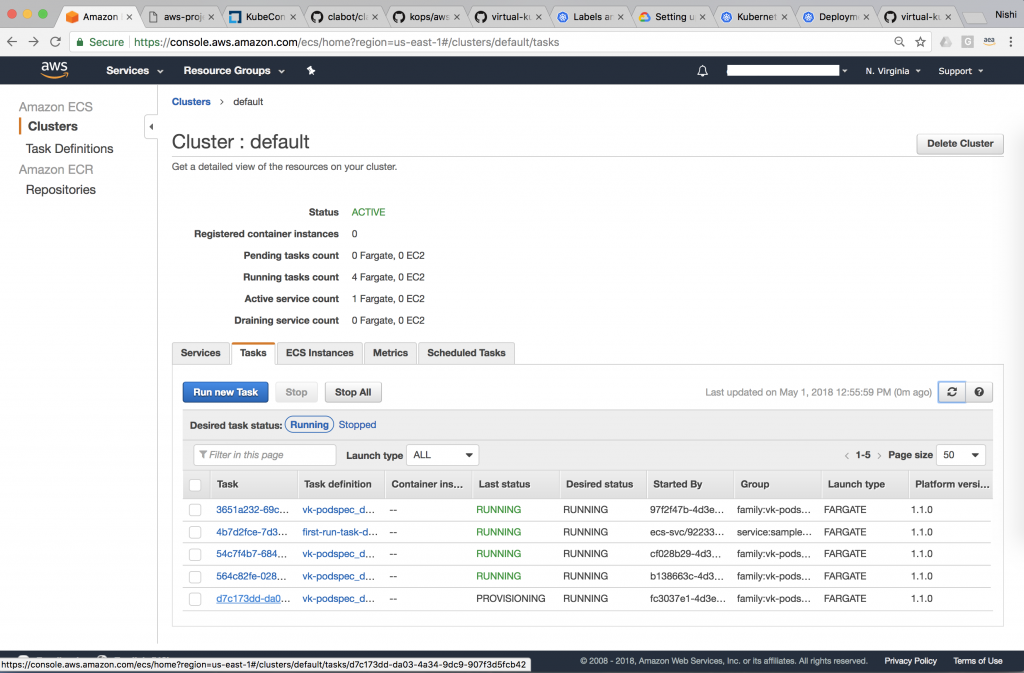1024x673 pixels.
Task: Open the Chrome menu three-dots icon
Action: click(x=1010, y=42)
